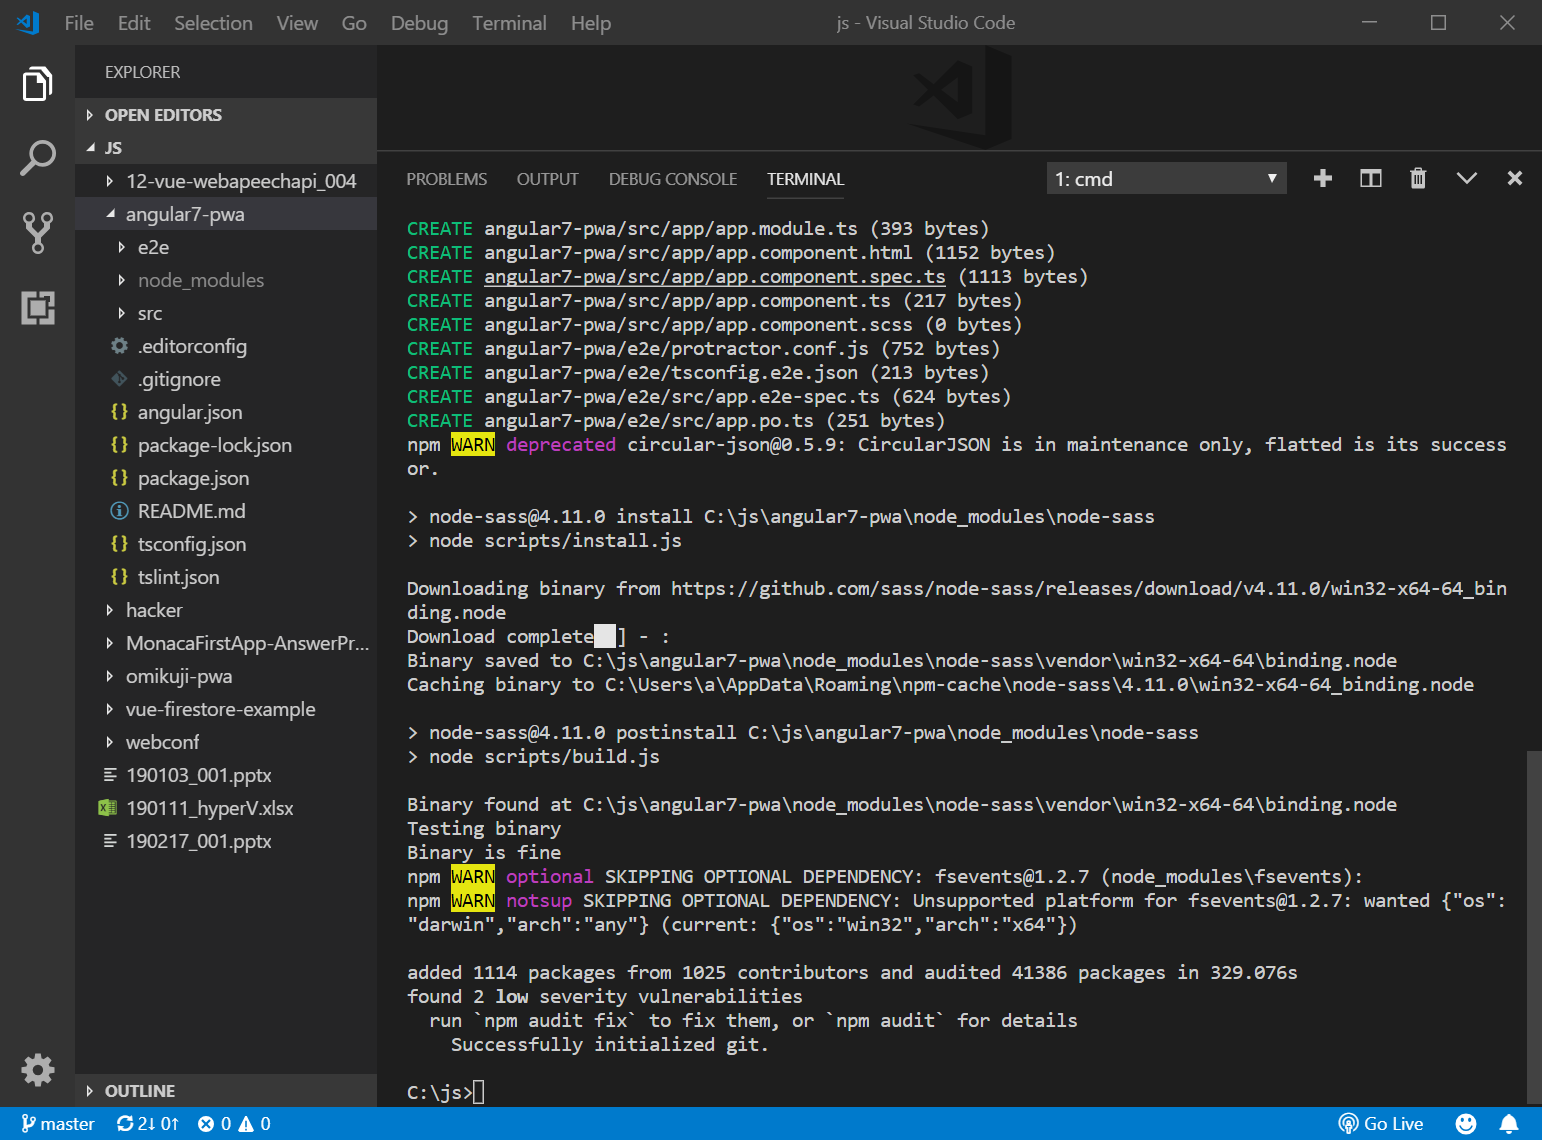The image size is (1542, 1140).
Task: Close the terminal panel
Action: [1514, 178]
